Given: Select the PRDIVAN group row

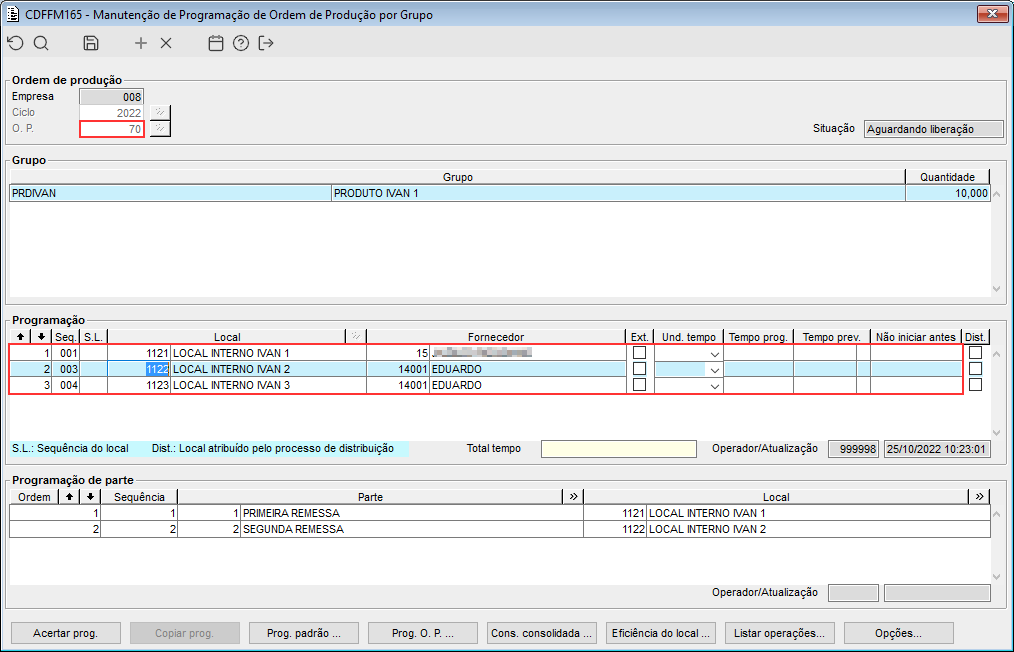Looking at the screenshot, I should pyautogui.click(x=499, y=193).
